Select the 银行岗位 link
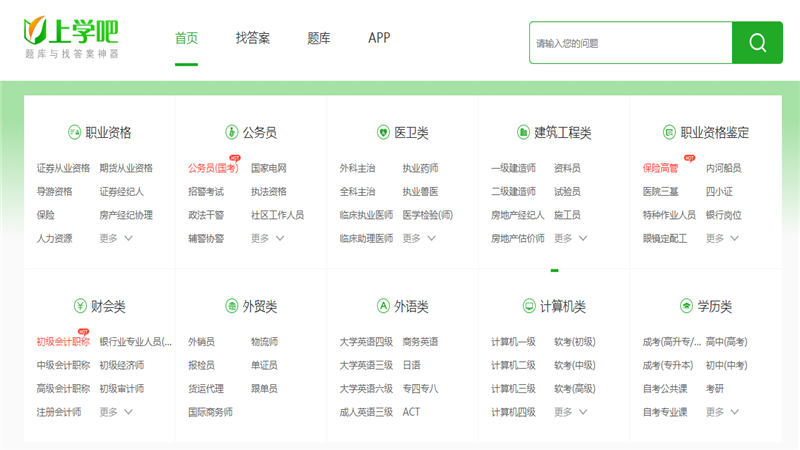 [x=723, y=215]
